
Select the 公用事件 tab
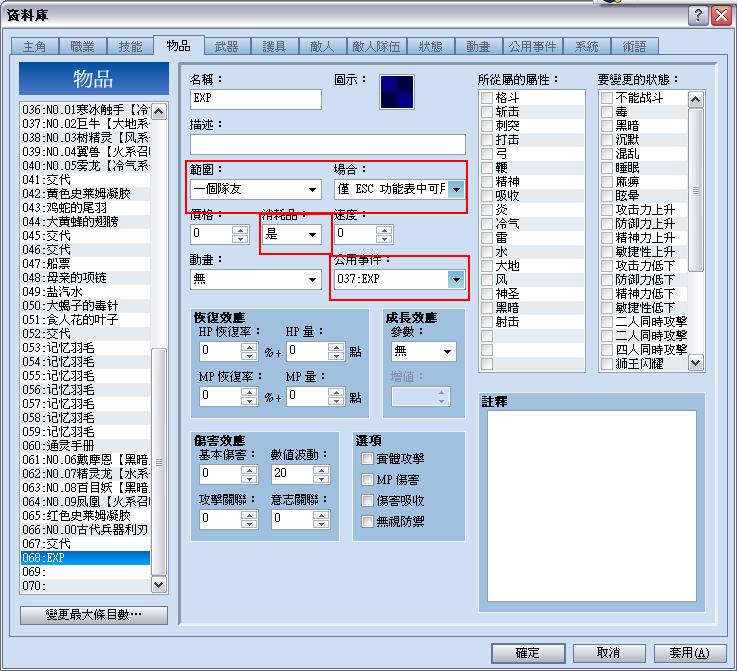[x=533, y=47]
